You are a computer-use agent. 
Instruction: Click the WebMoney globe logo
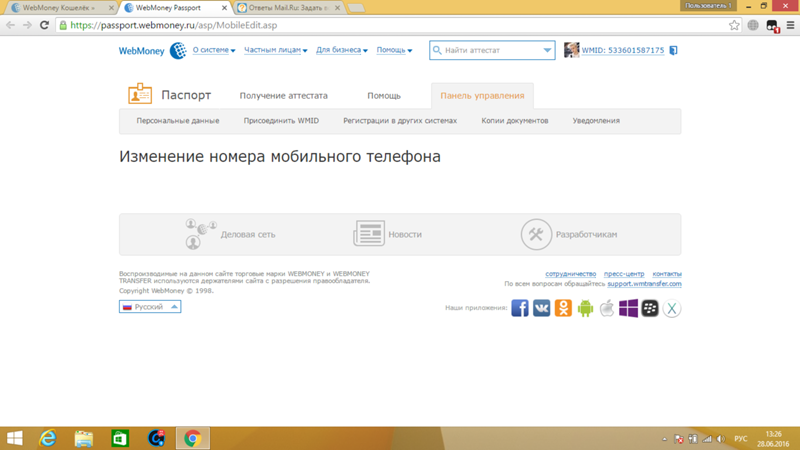178,51
